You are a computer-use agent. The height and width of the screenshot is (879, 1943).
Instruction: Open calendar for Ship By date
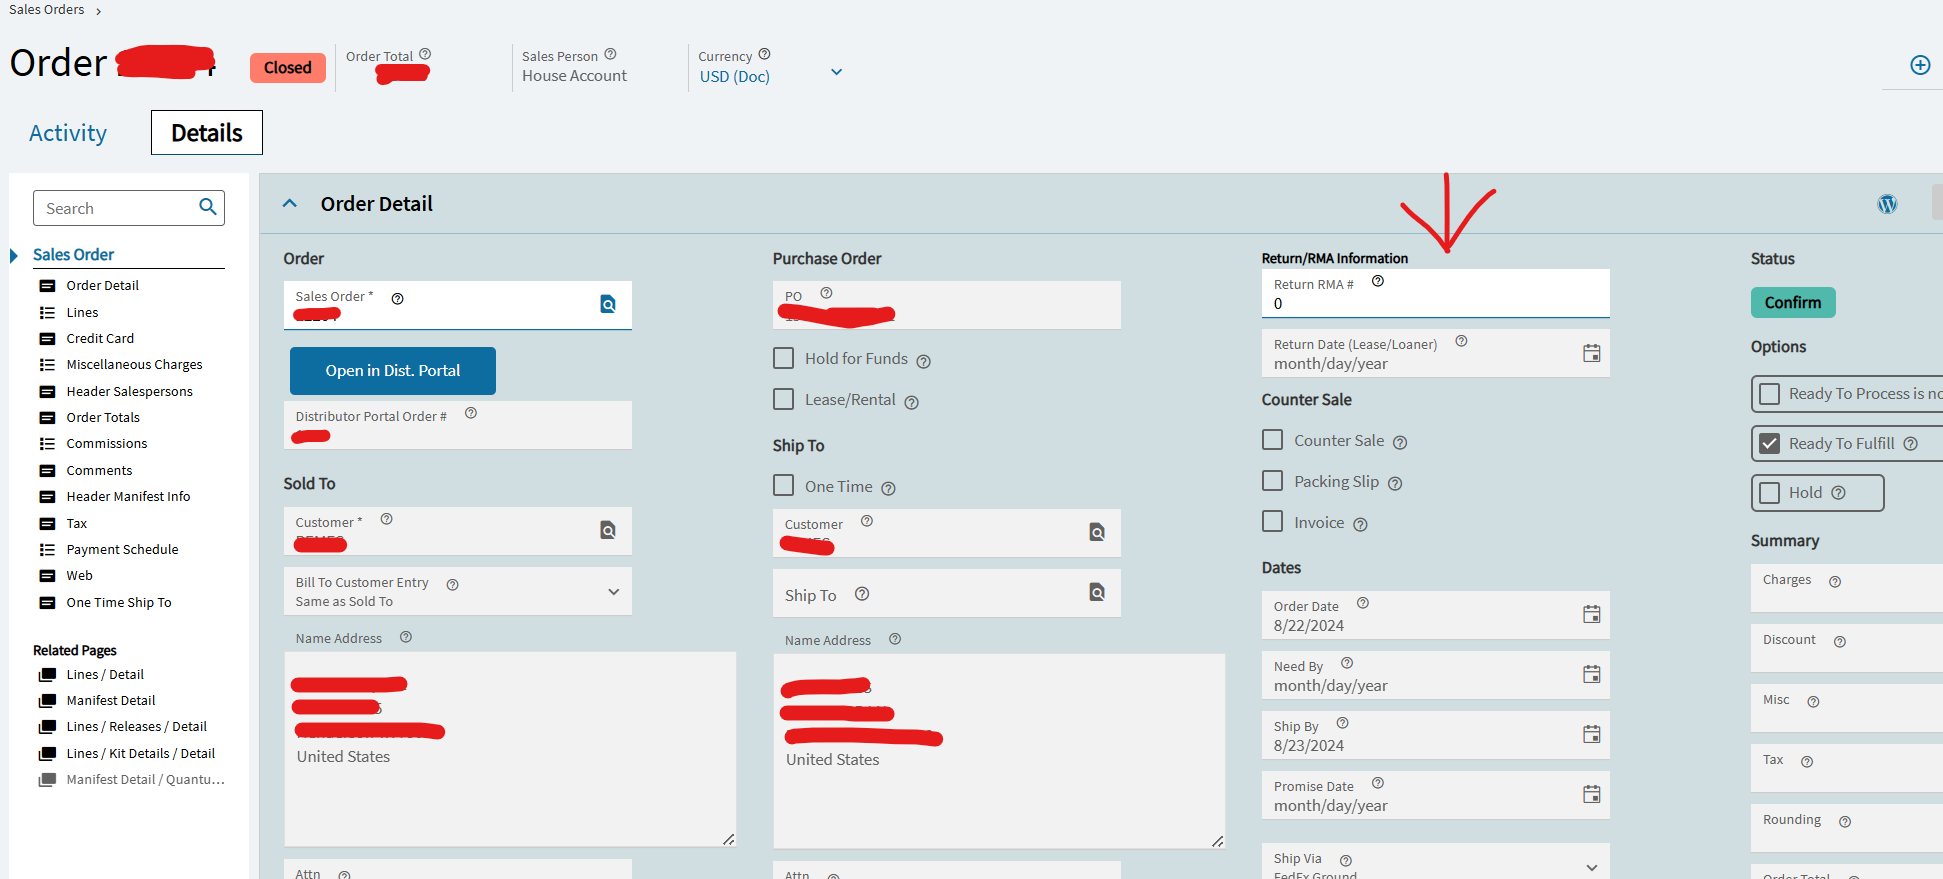click(1592, 734)
